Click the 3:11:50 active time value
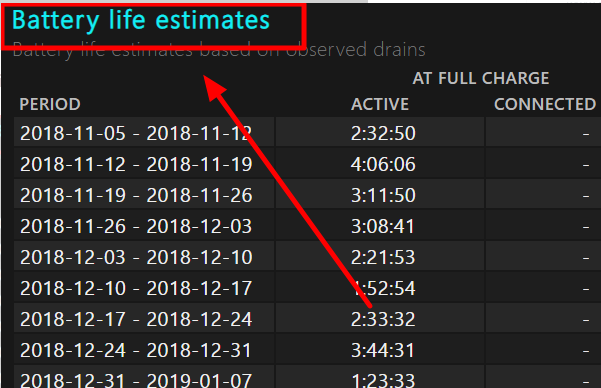This screenshot has width=601, height=388. click(x=383, y=195)
